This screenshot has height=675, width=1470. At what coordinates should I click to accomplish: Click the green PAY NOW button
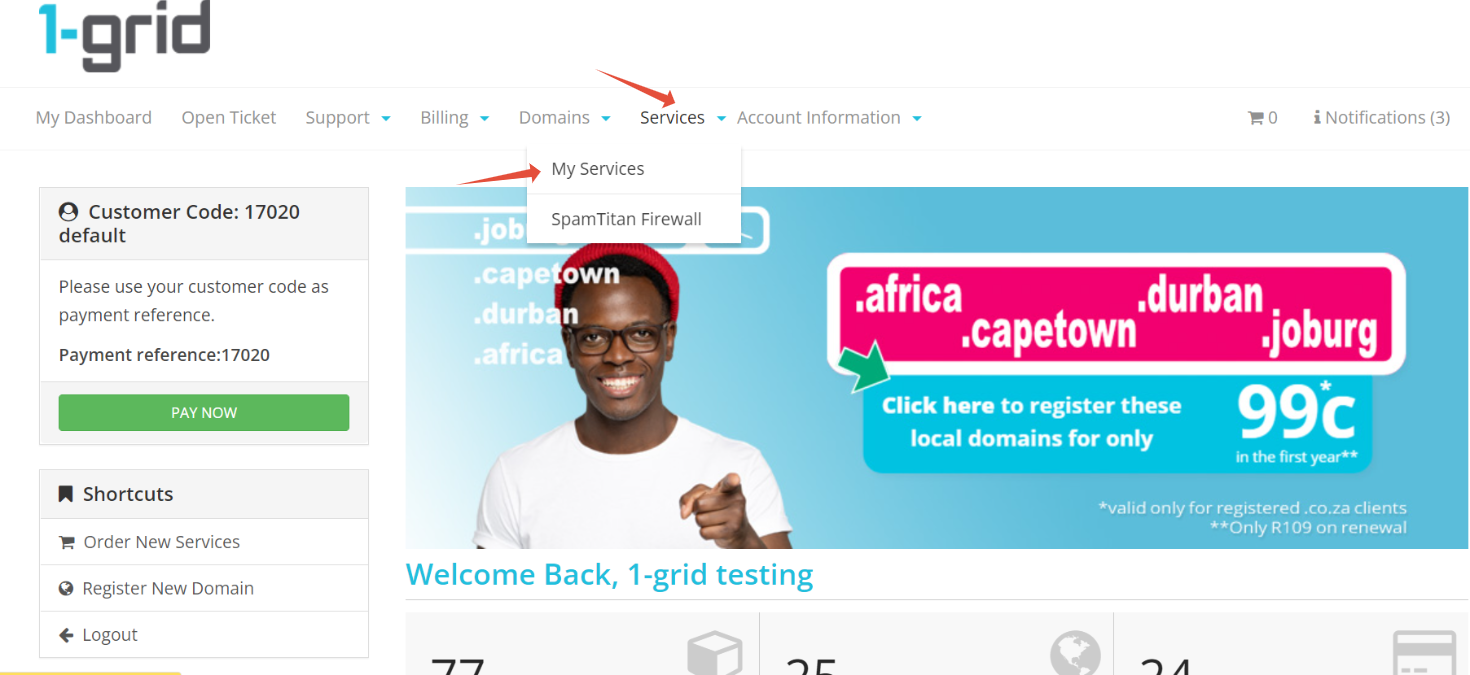click(x=204, y=412)
